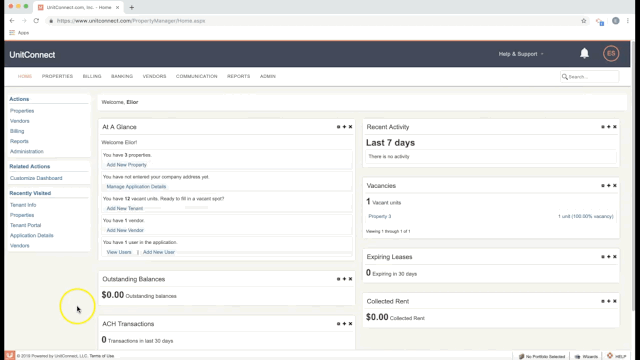Close the Vacancies widget
Image resolution: width=640 pixels, height=360 pixels.
tap(615, 186)
